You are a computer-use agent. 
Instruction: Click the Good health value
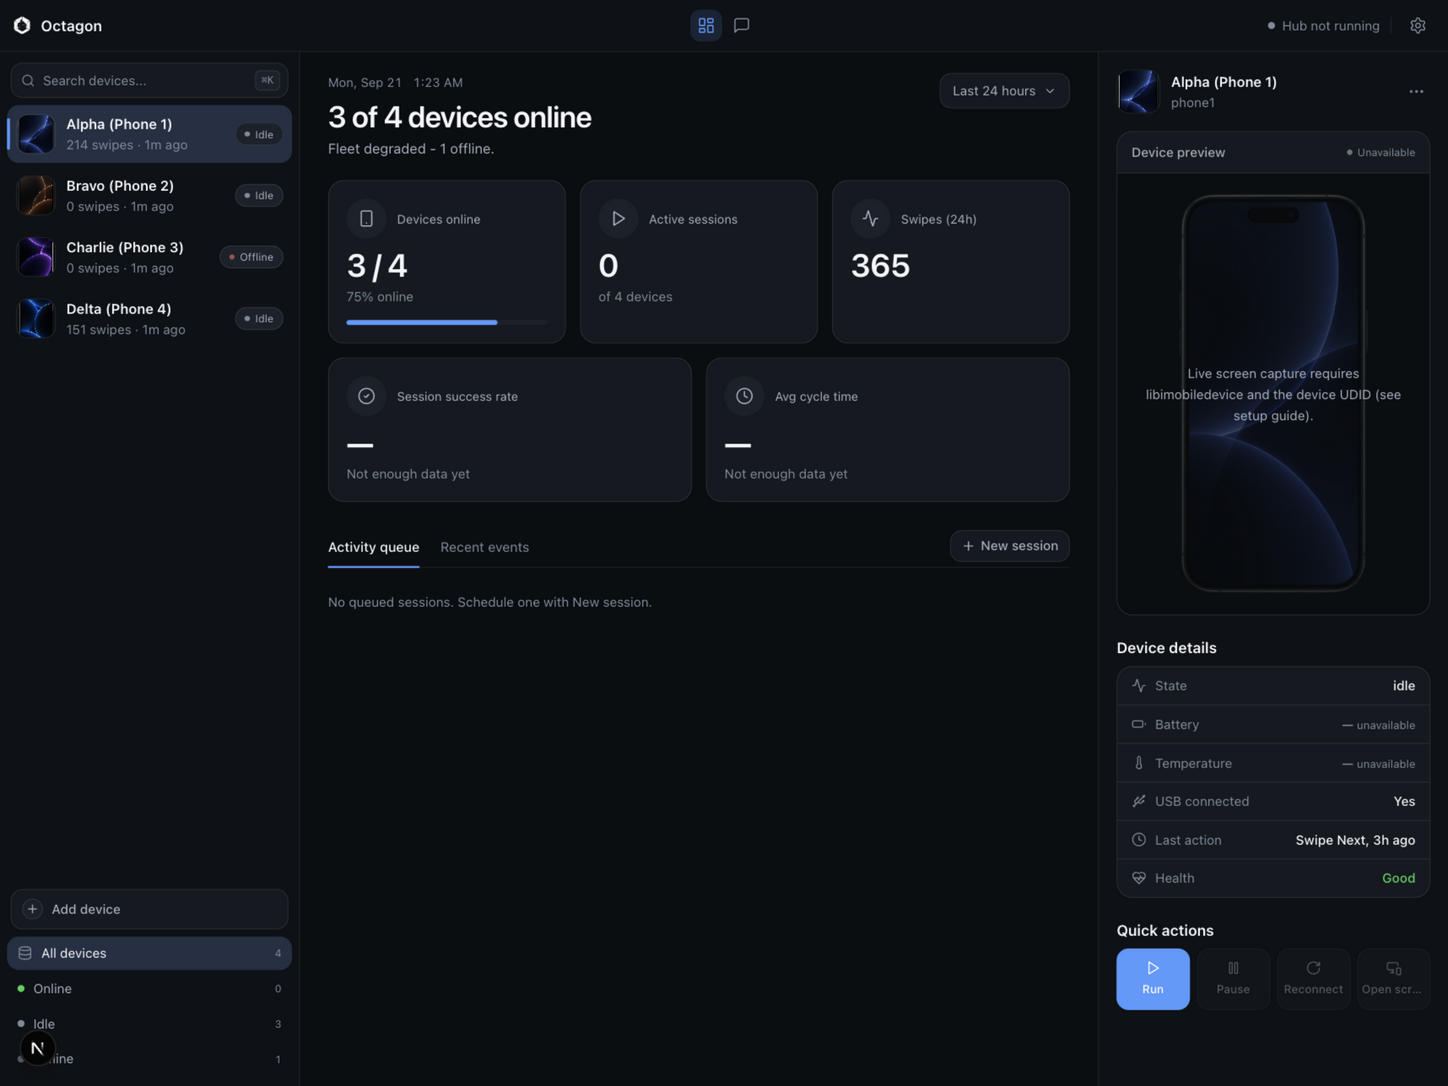click(x=1398, y=878)
